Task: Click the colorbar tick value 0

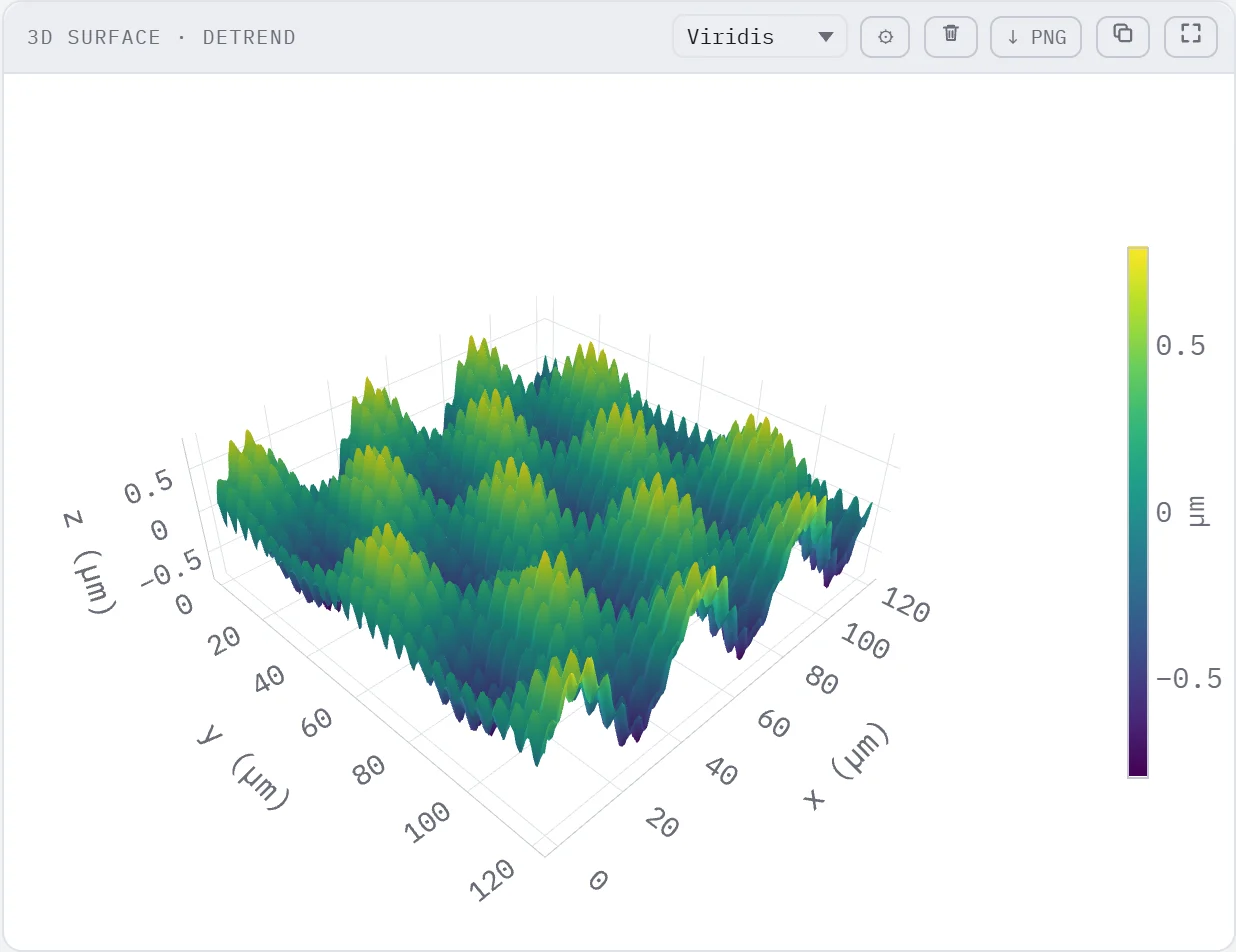Action: [1164, 512]
